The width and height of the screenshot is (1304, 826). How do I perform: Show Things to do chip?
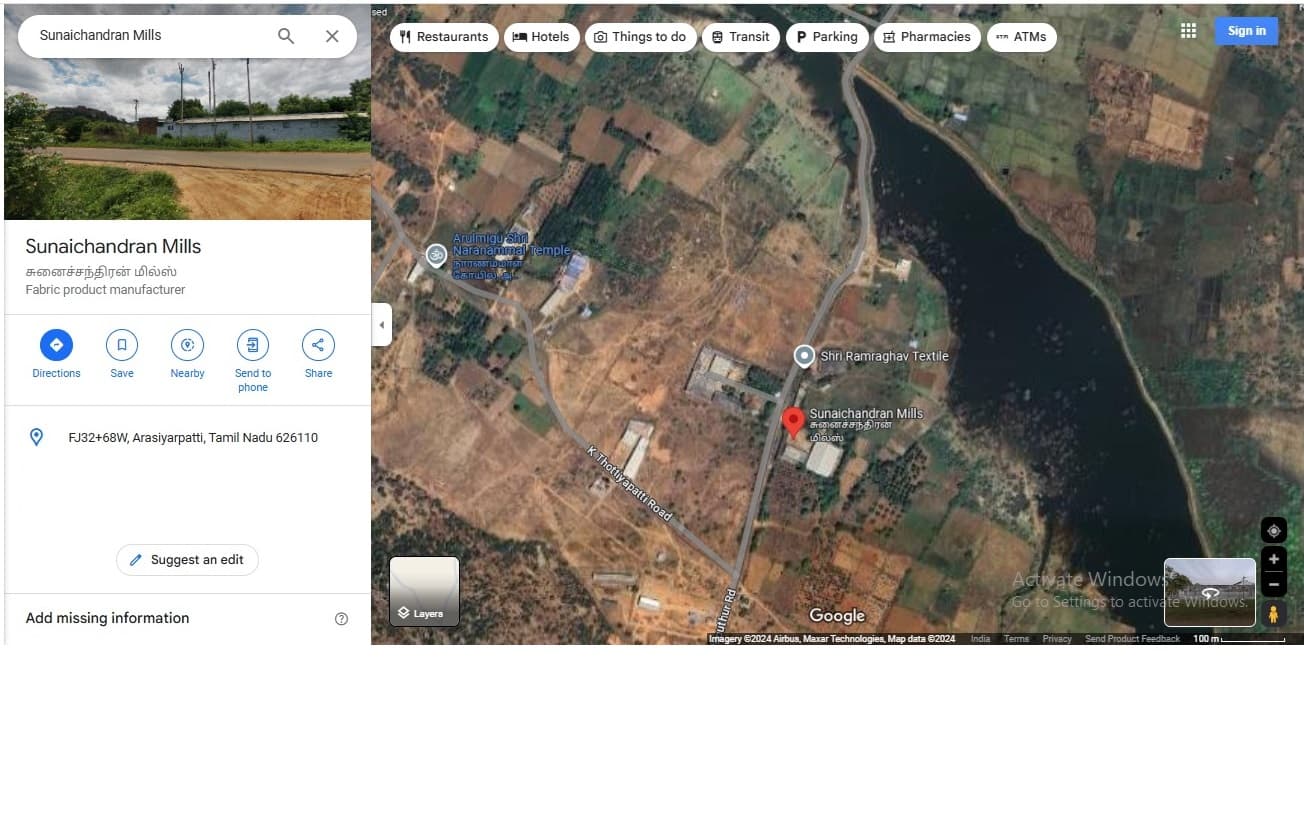(x=640, y=37)
